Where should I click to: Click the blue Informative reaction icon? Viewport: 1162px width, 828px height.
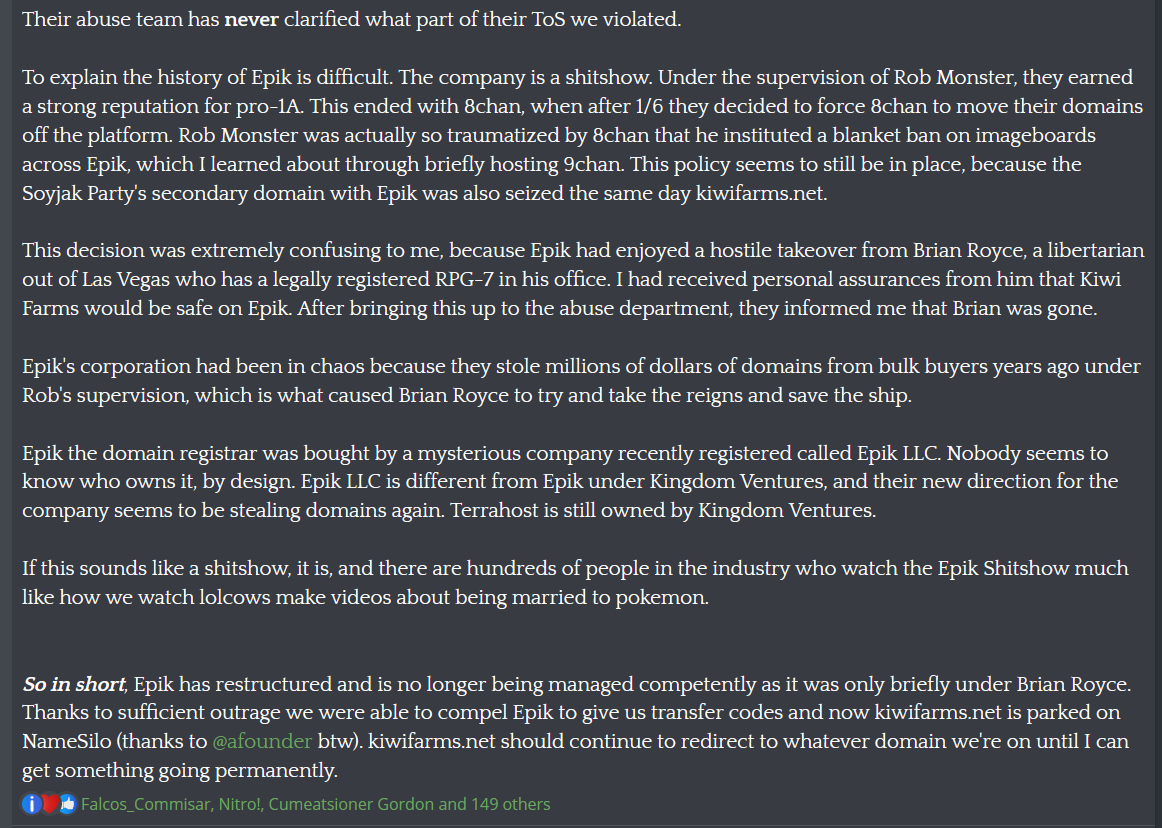click(x=32, y=804)
